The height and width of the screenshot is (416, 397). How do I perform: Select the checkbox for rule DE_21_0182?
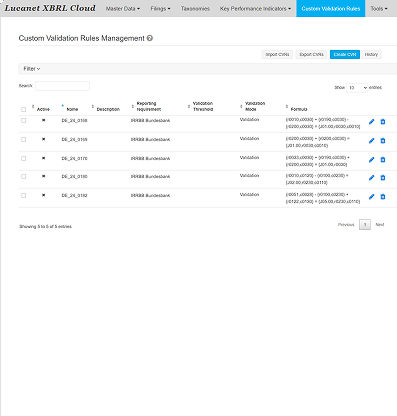[x=23, y=195]
